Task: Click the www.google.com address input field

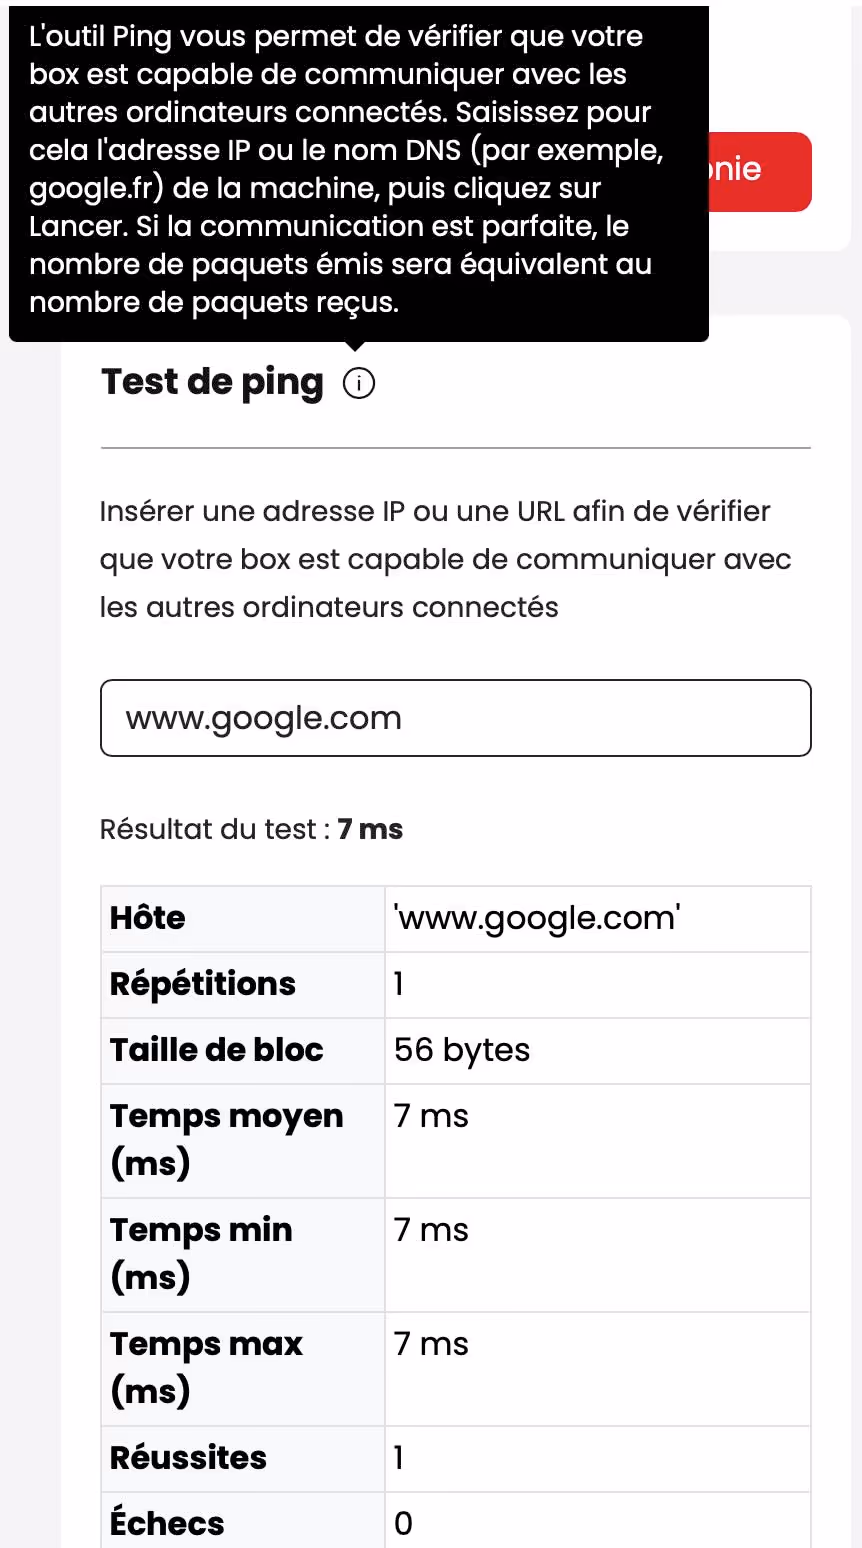Action: (455, 718)
